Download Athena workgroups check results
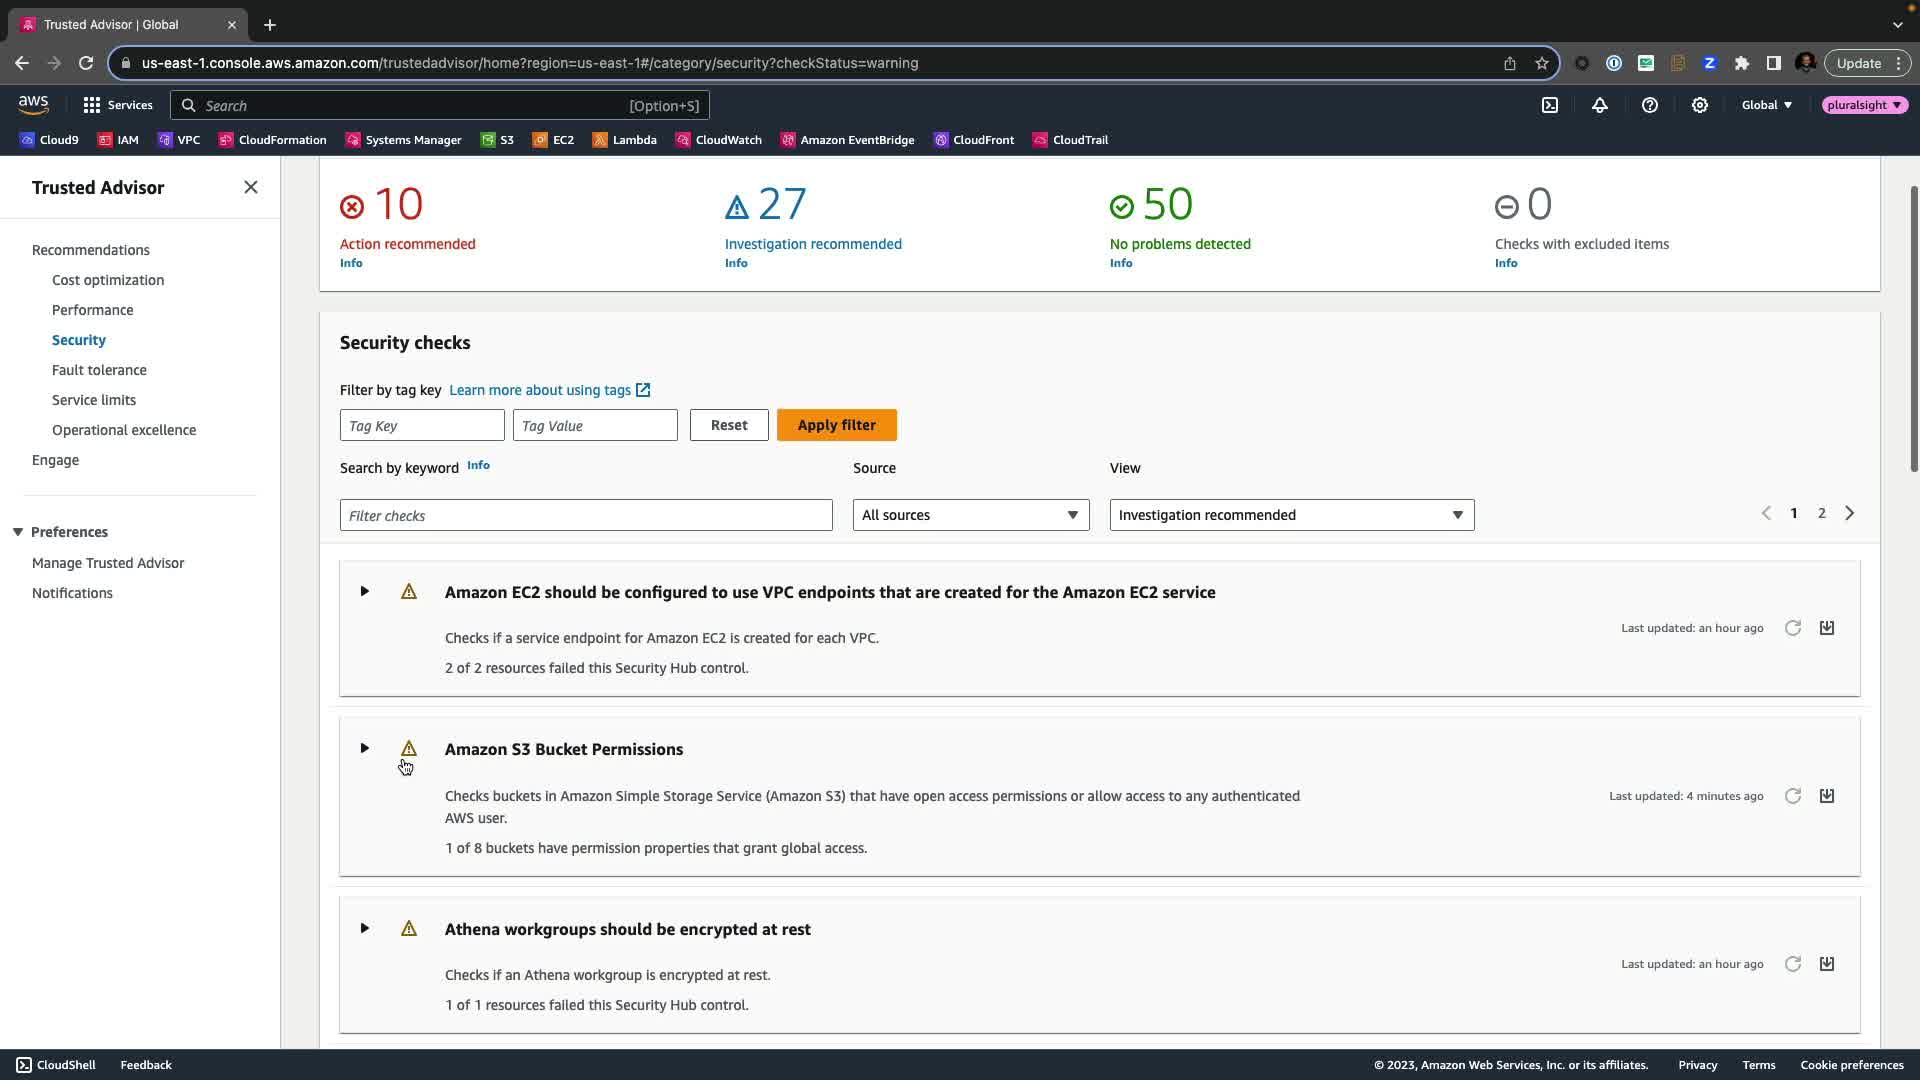The height and width of the screenshot is (1080, 1920). (1826, 964)
